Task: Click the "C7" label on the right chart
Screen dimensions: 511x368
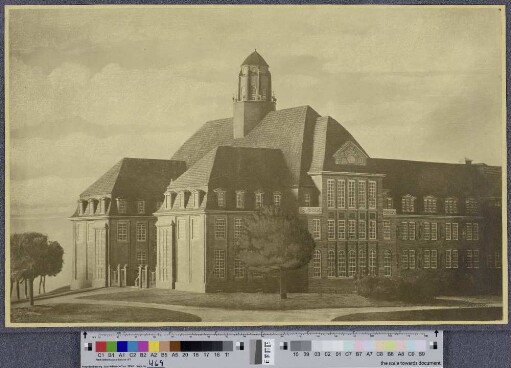Action: 348,354
